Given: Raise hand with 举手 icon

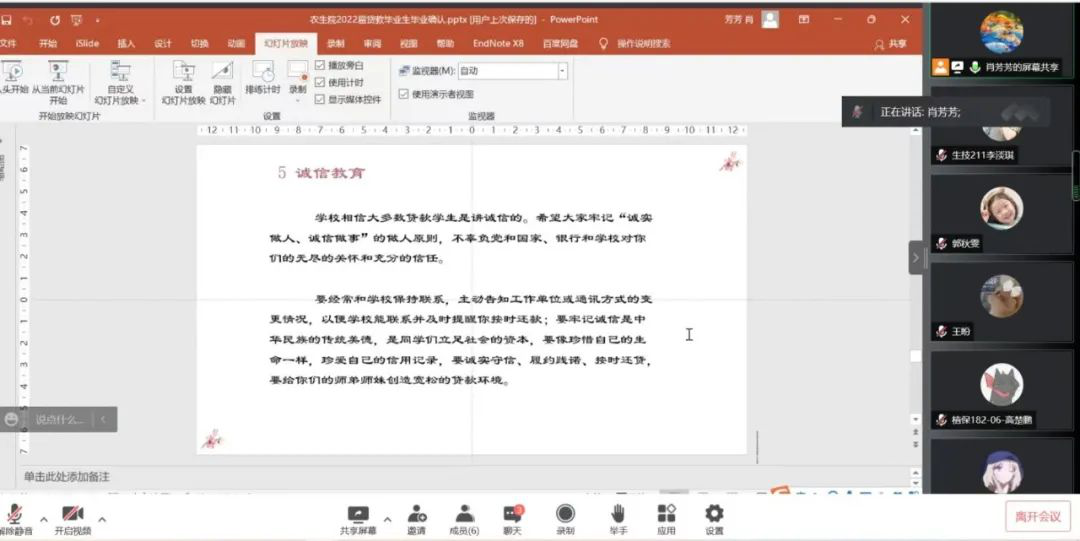Looking at the screenshot, I should pos(618,514).
